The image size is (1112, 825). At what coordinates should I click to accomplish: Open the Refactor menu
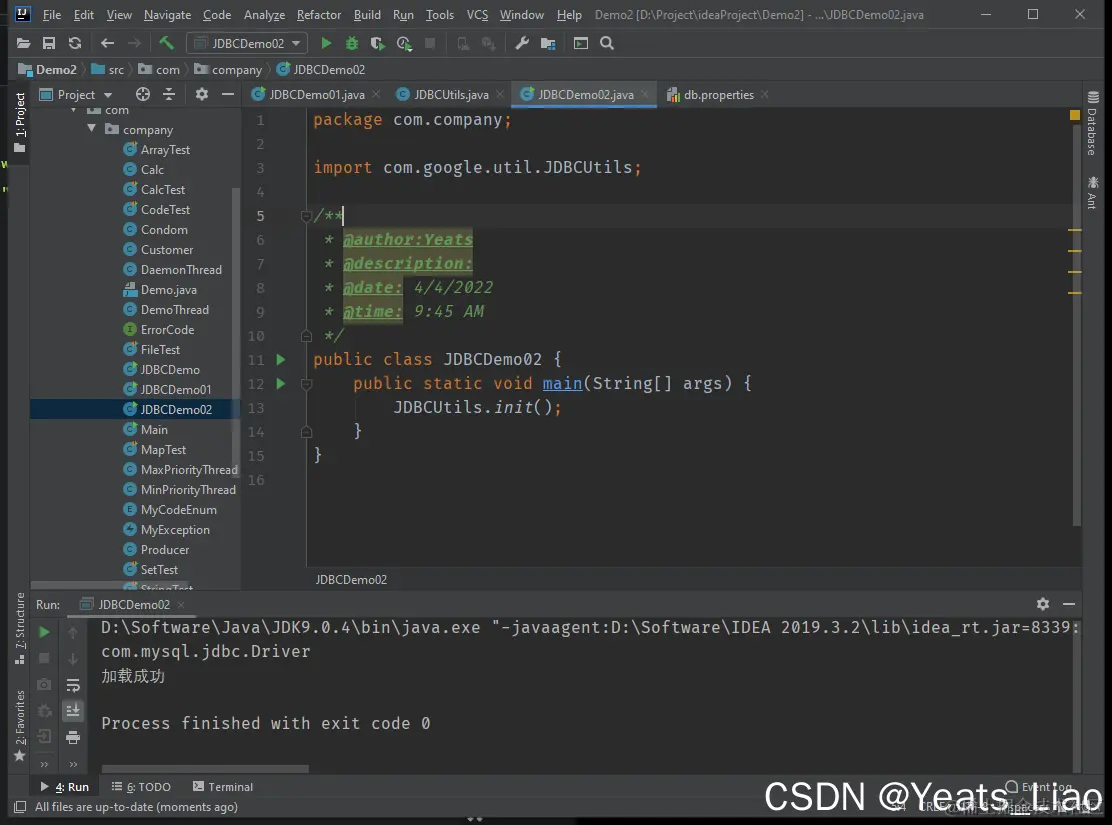click(x=318, y=14)
